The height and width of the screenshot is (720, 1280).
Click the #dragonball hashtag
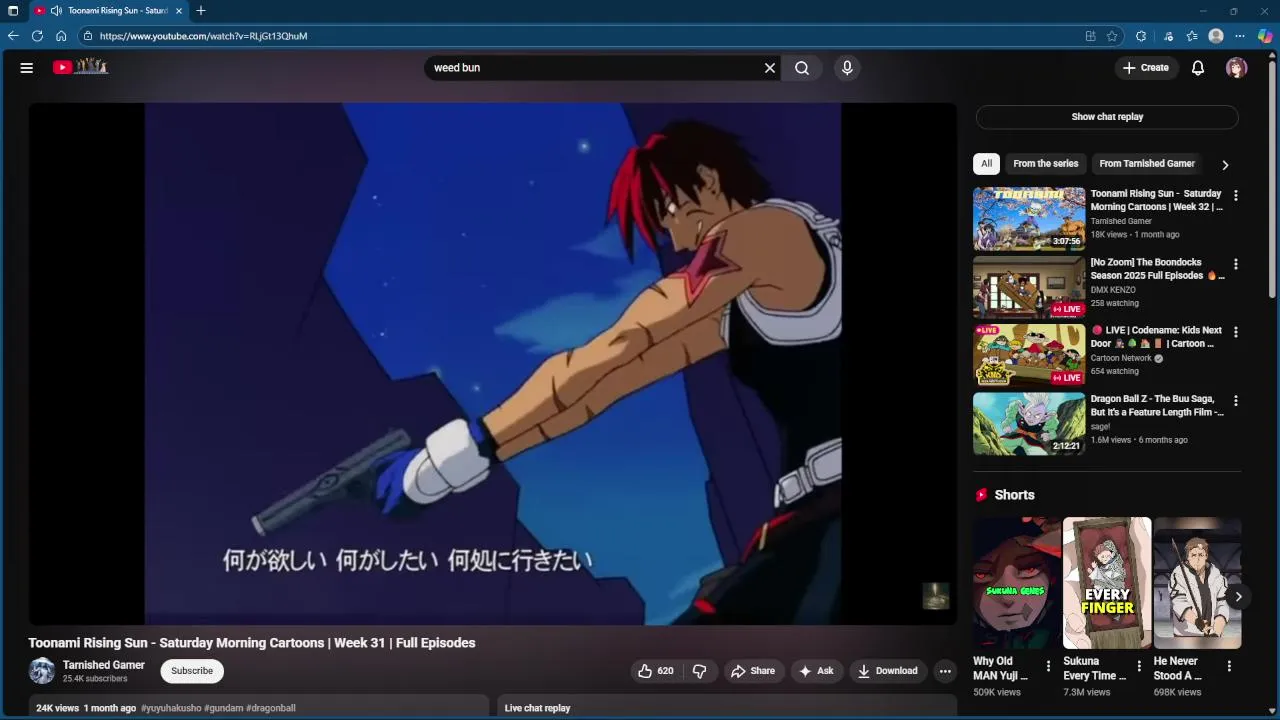270,708
